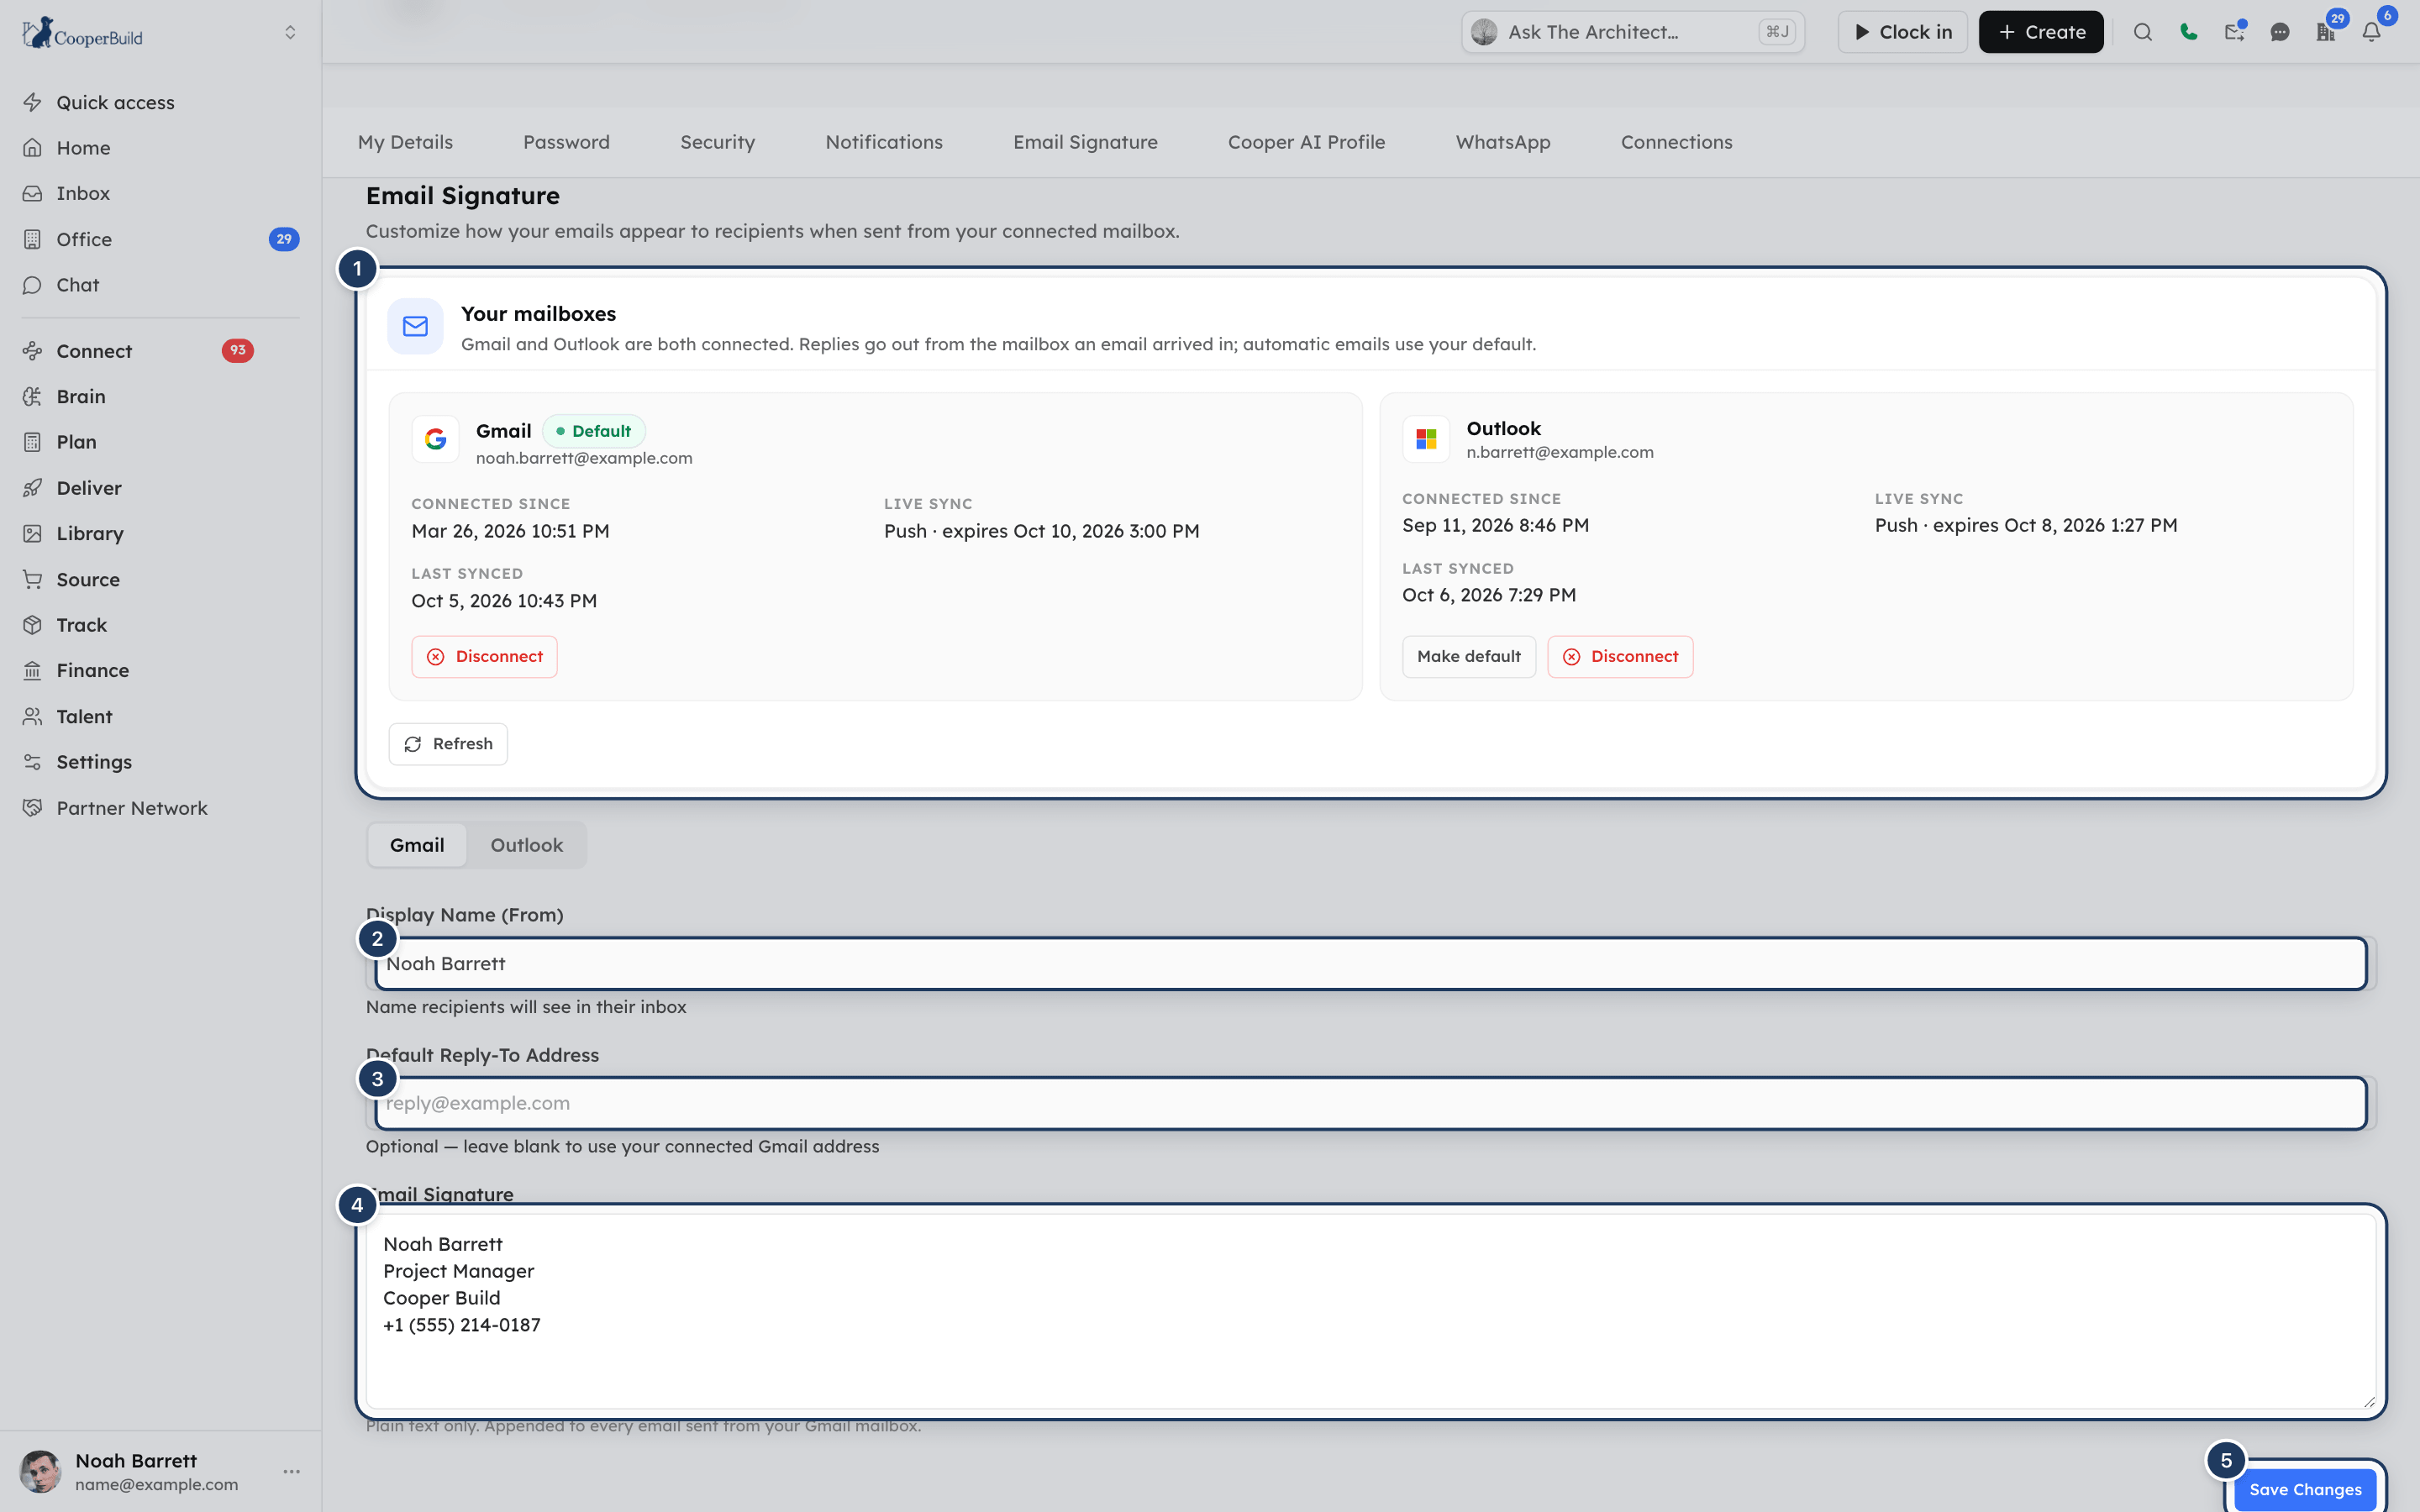Image resolution: width=2420 pixels, height=1512 pixels.
Task: Click the Google logo on the Gmail card
Action: (435, 439)
